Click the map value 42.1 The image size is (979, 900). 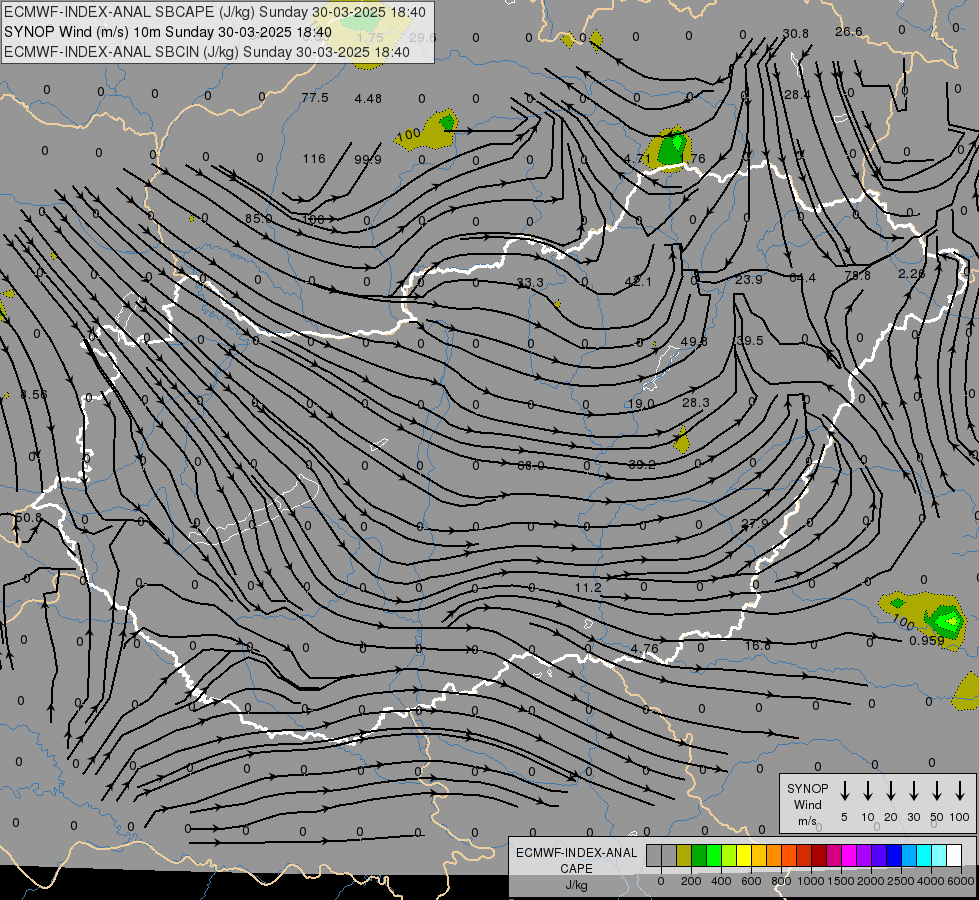tap(637, 282)
